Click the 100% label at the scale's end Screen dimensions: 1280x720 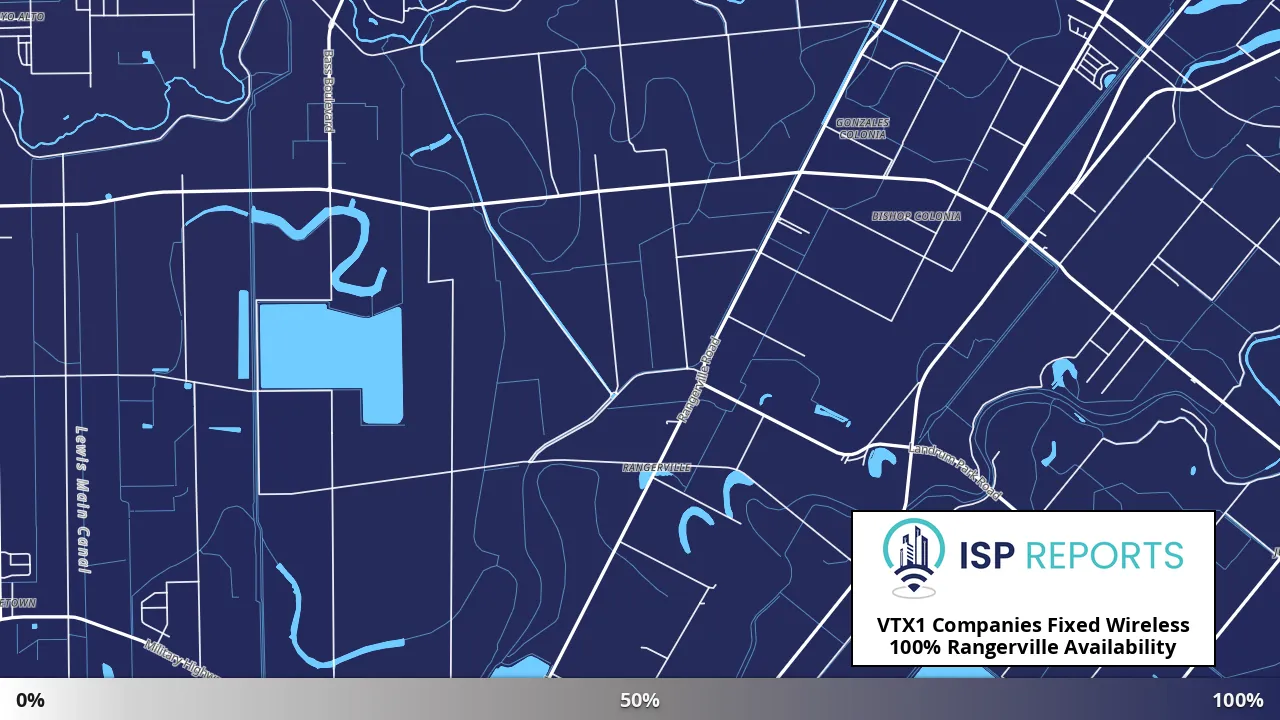(1238, 700)
